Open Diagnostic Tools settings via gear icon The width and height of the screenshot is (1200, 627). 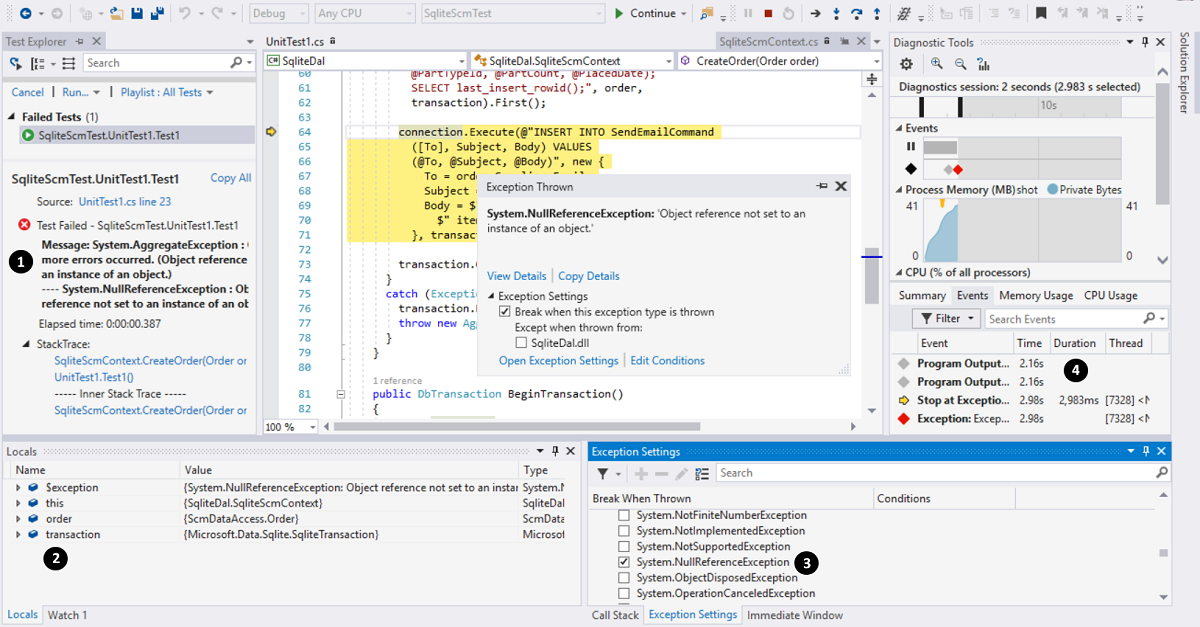point(906,63)
